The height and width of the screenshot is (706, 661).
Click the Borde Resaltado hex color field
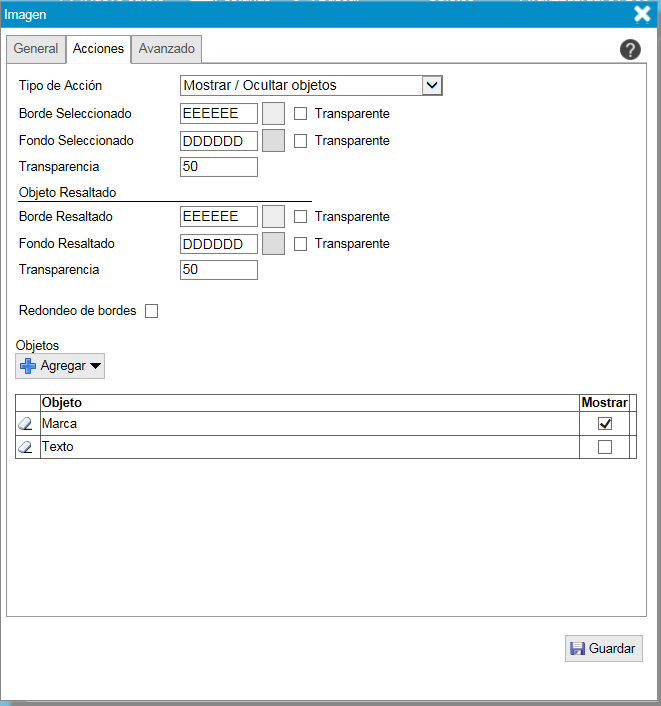(x=219, y=217)
